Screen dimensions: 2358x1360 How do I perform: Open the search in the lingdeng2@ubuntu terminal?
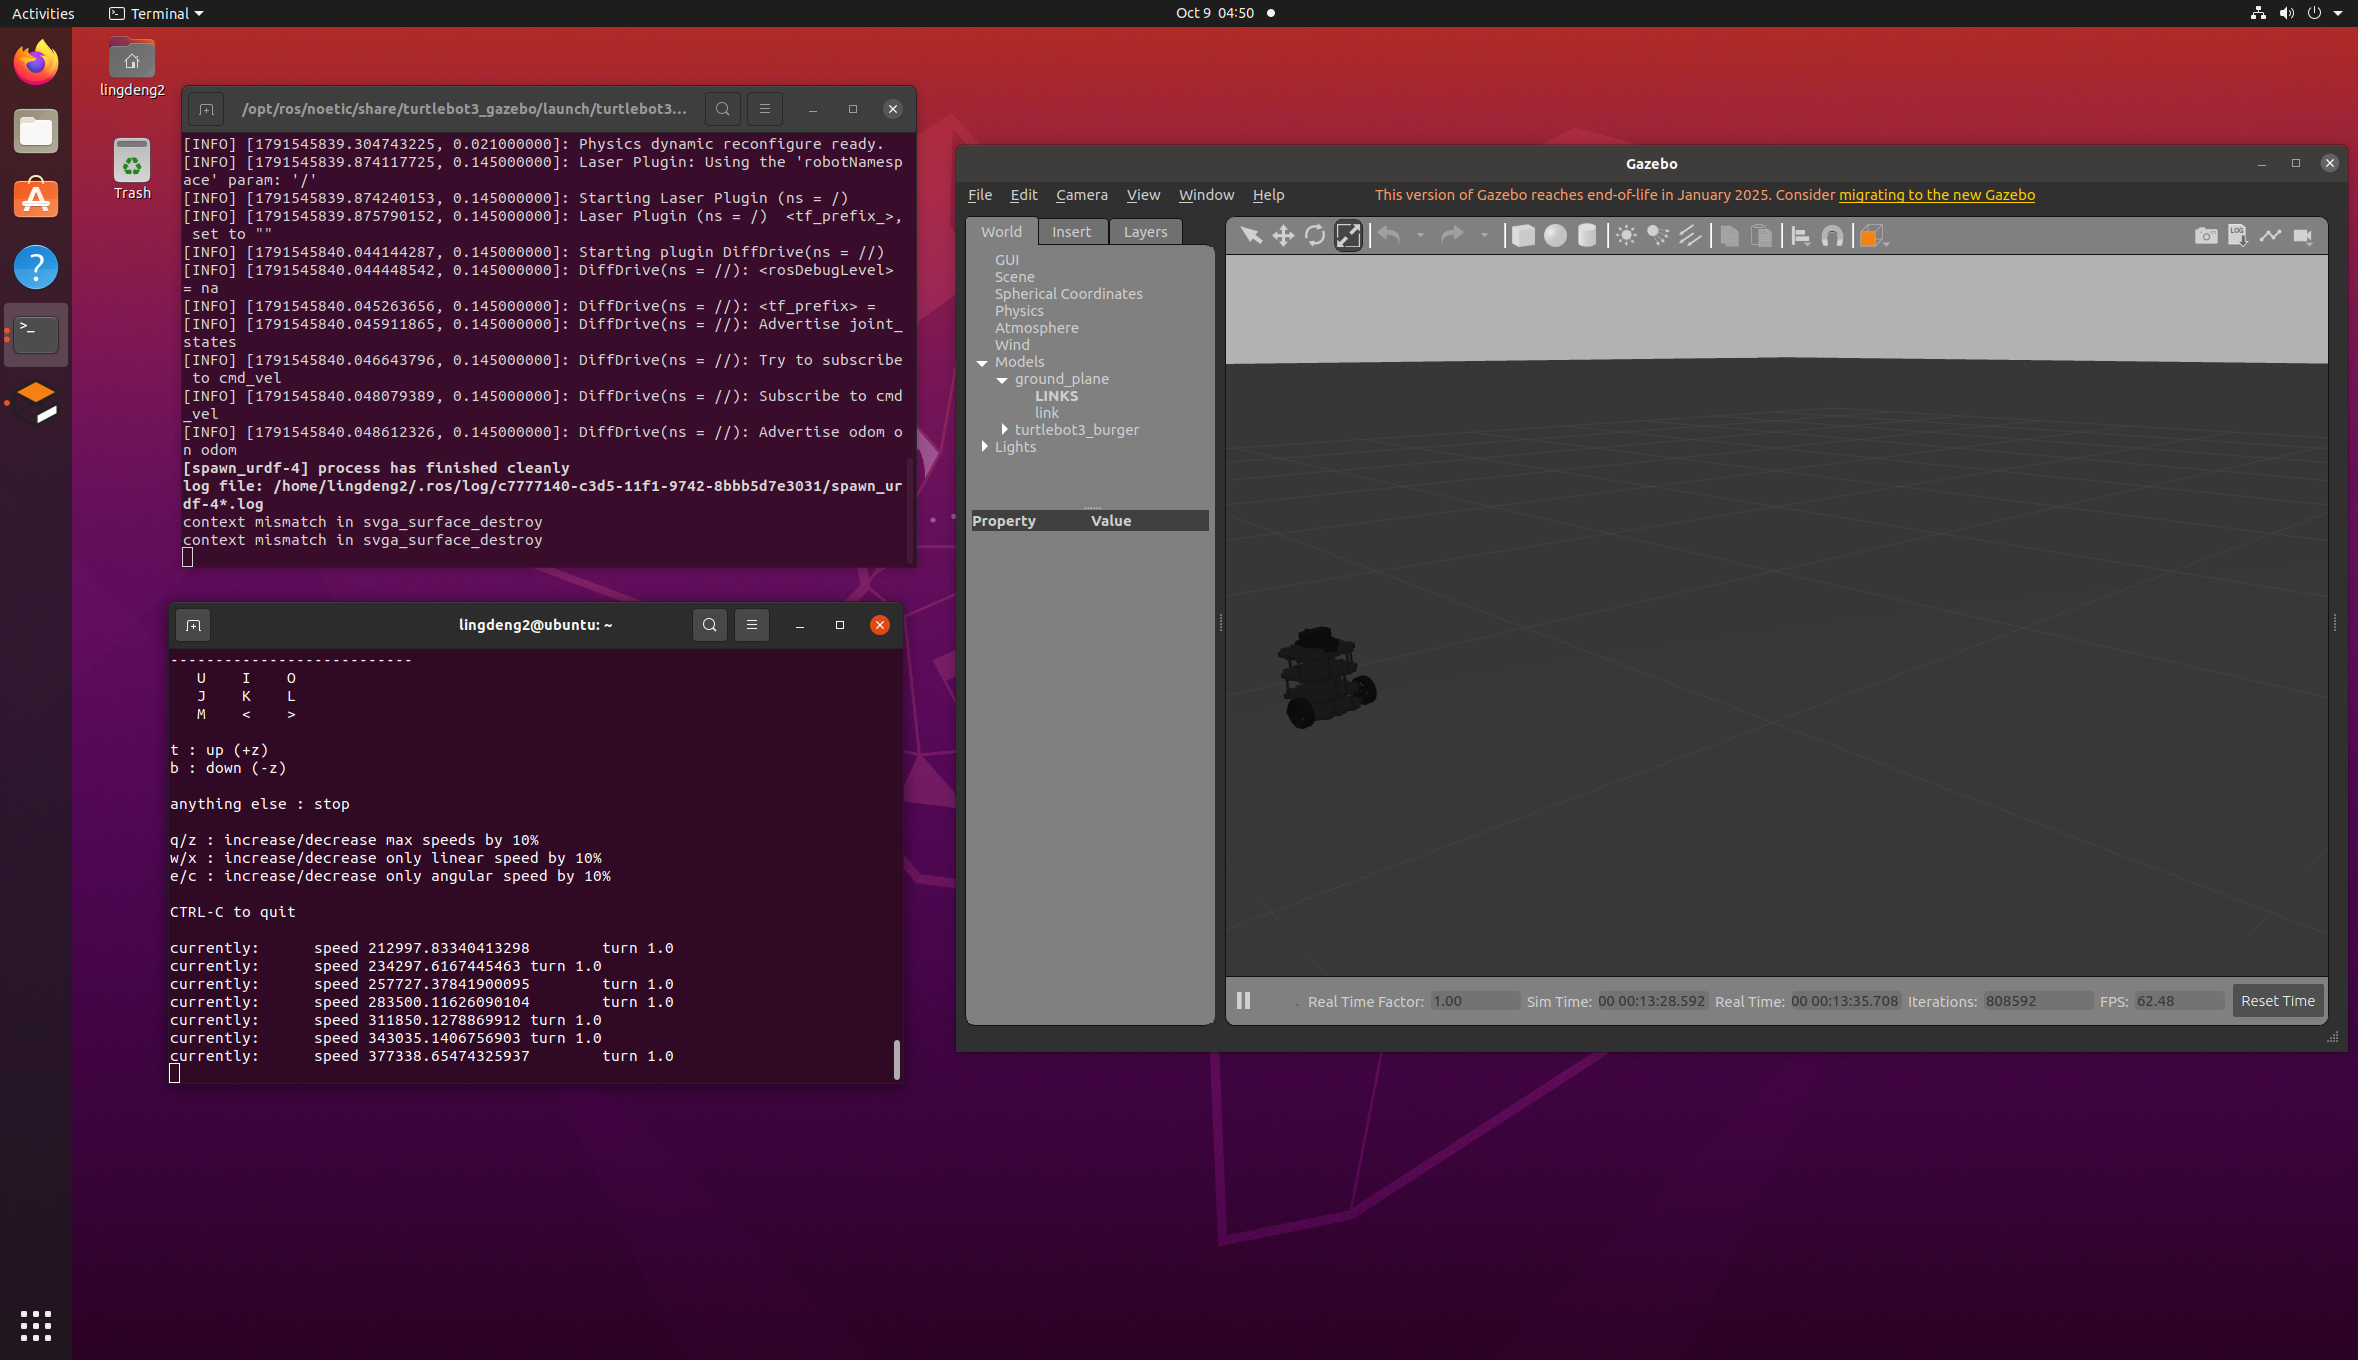pyautogui.click(x=709, y=625)
